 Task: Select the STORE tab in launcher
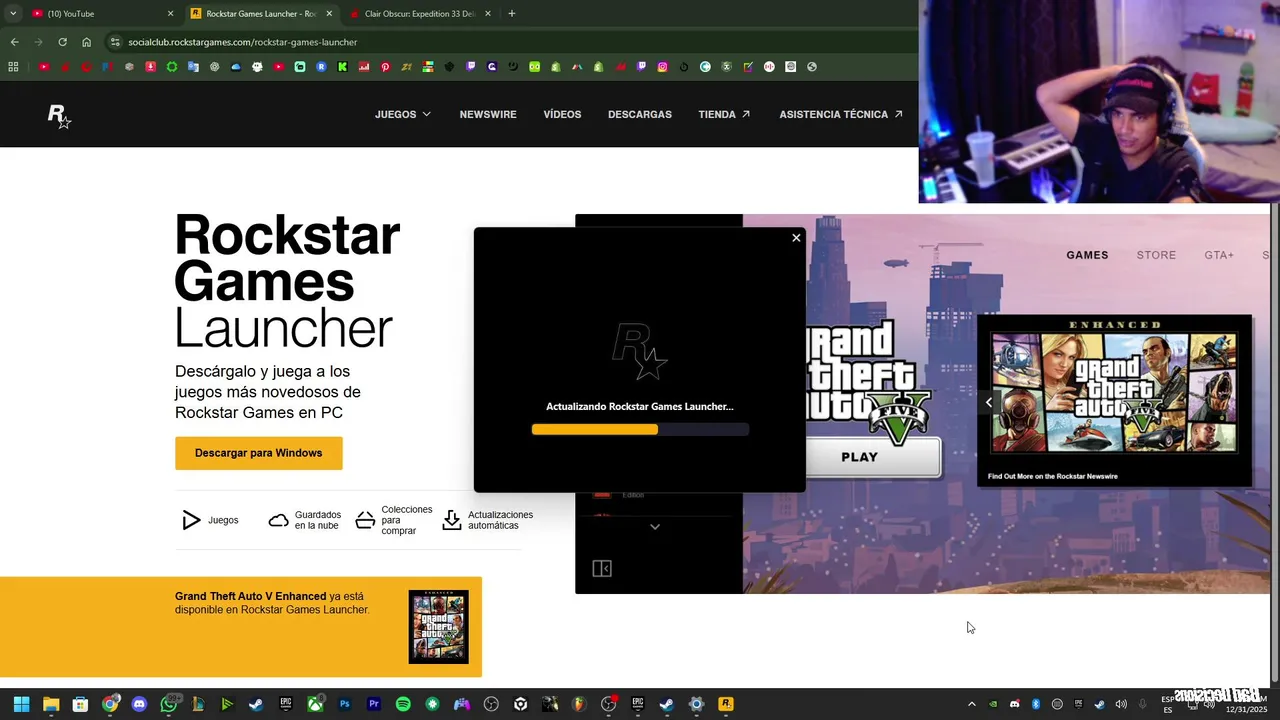(x=1156, y=255)
